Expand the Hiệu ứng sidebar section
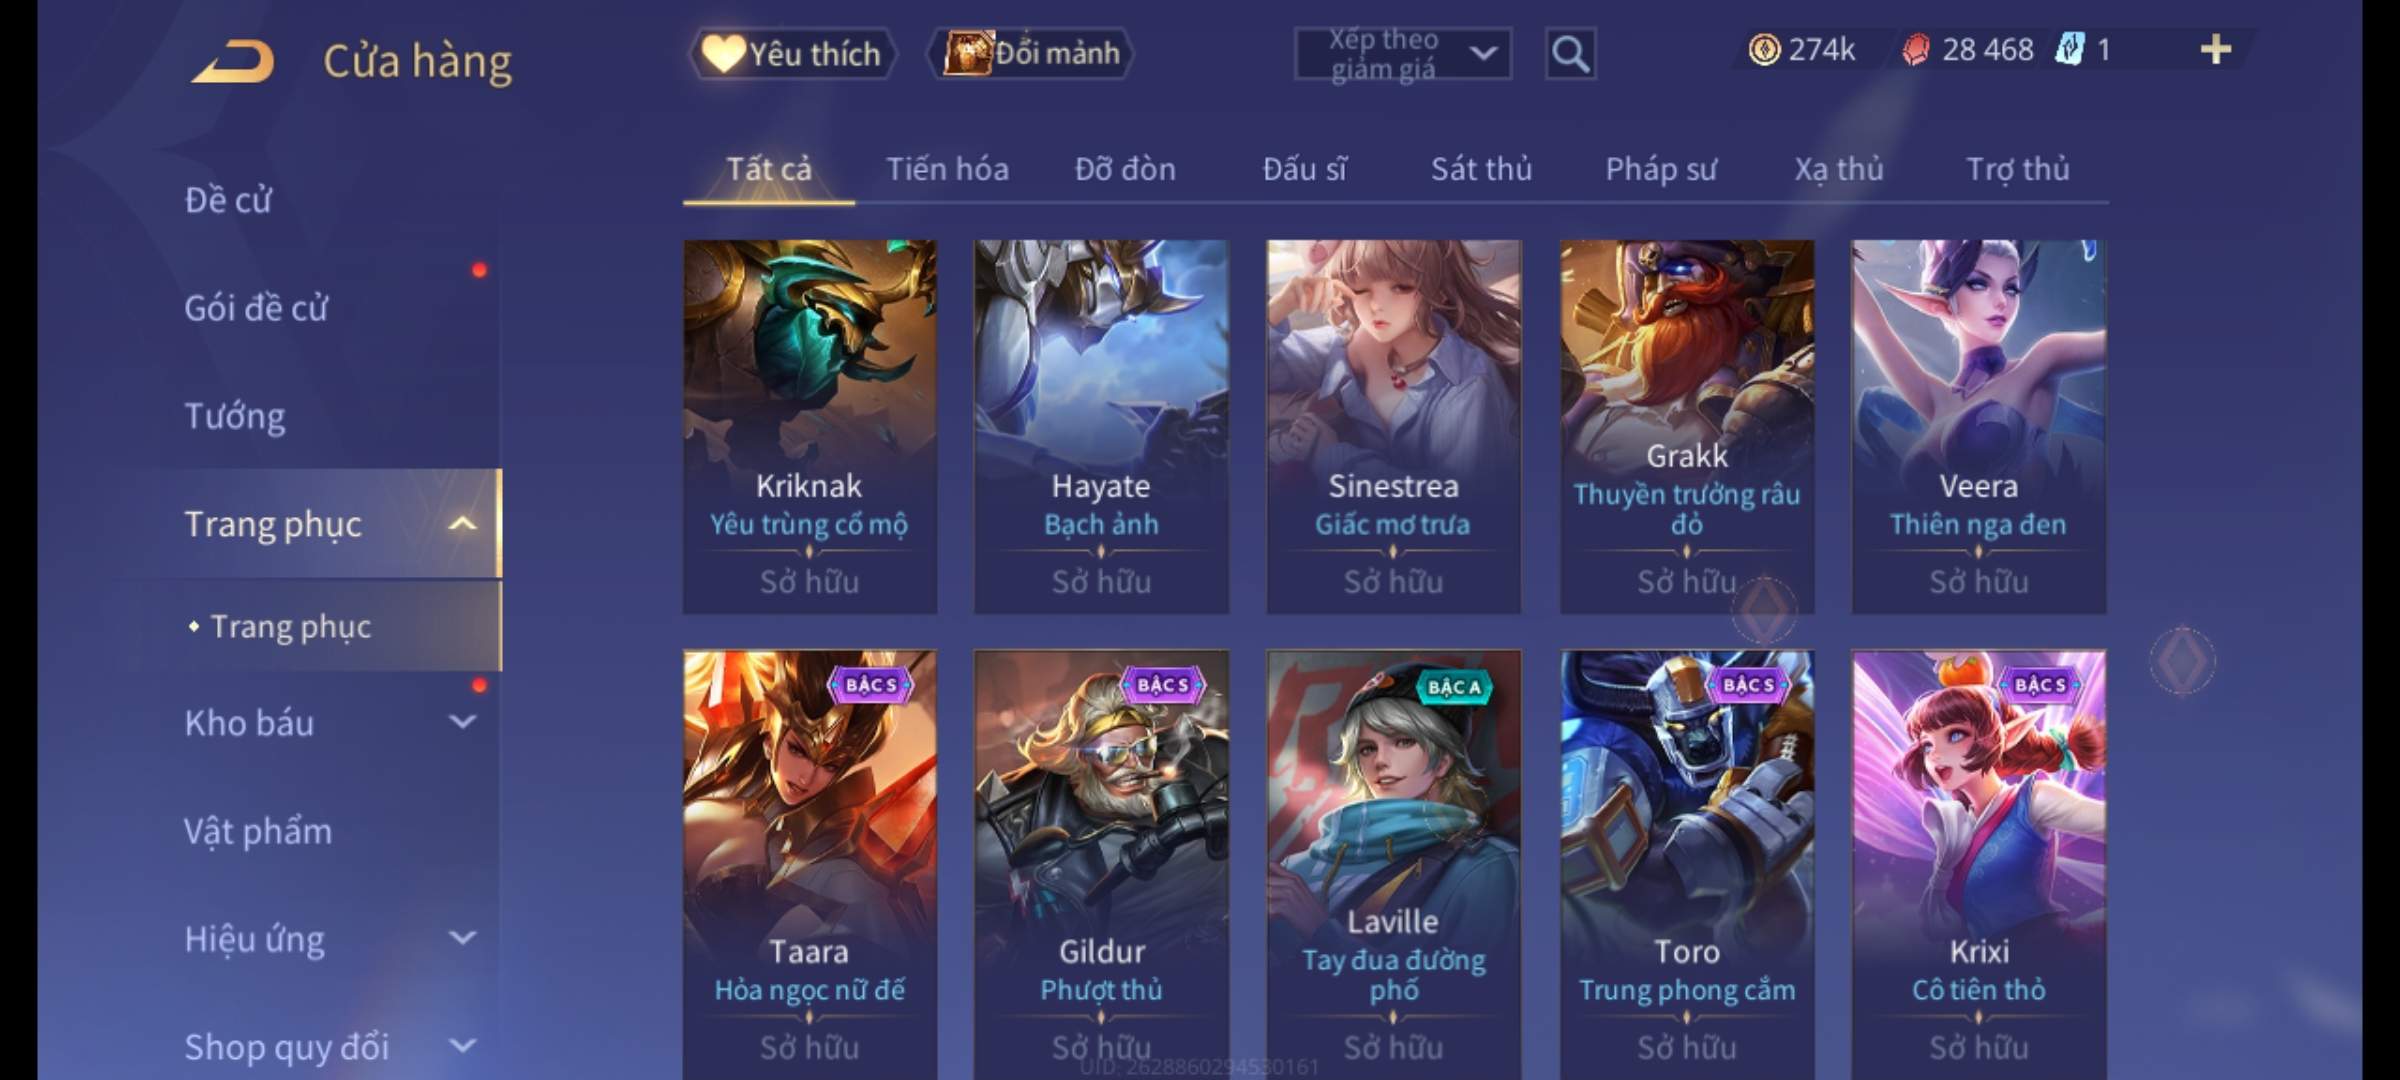Image resolution: width=2400 pixels, height=1080 pixels. tap(462, 938)
